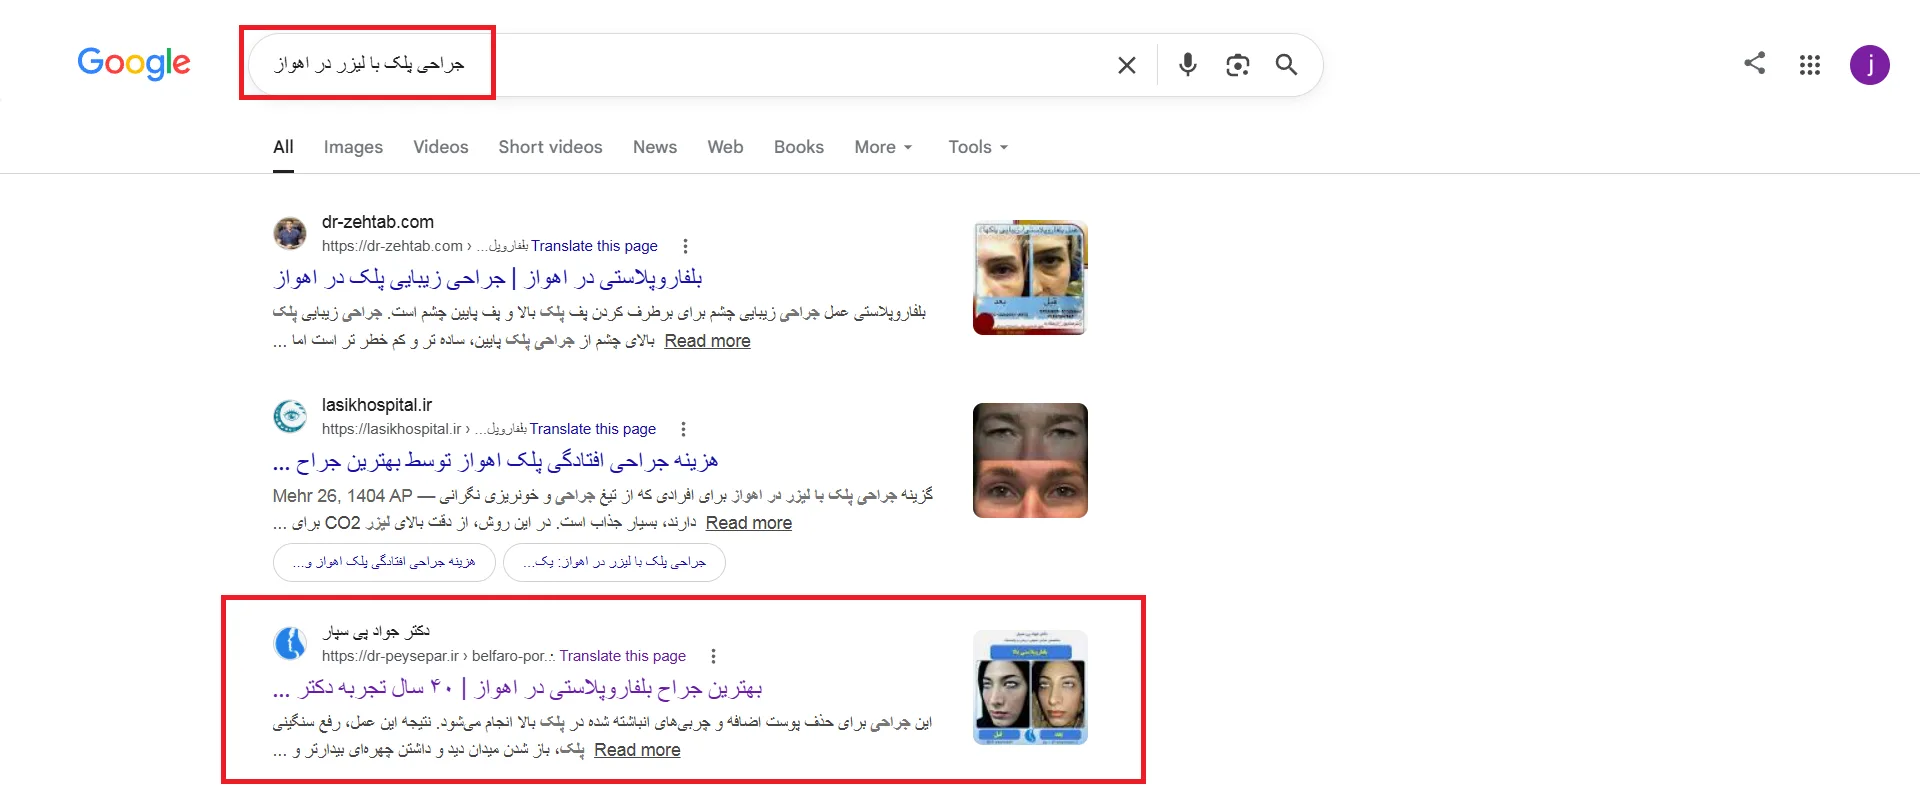Submit search with magnifier icon
1920x797 pixels.
tap(1286, 65)
